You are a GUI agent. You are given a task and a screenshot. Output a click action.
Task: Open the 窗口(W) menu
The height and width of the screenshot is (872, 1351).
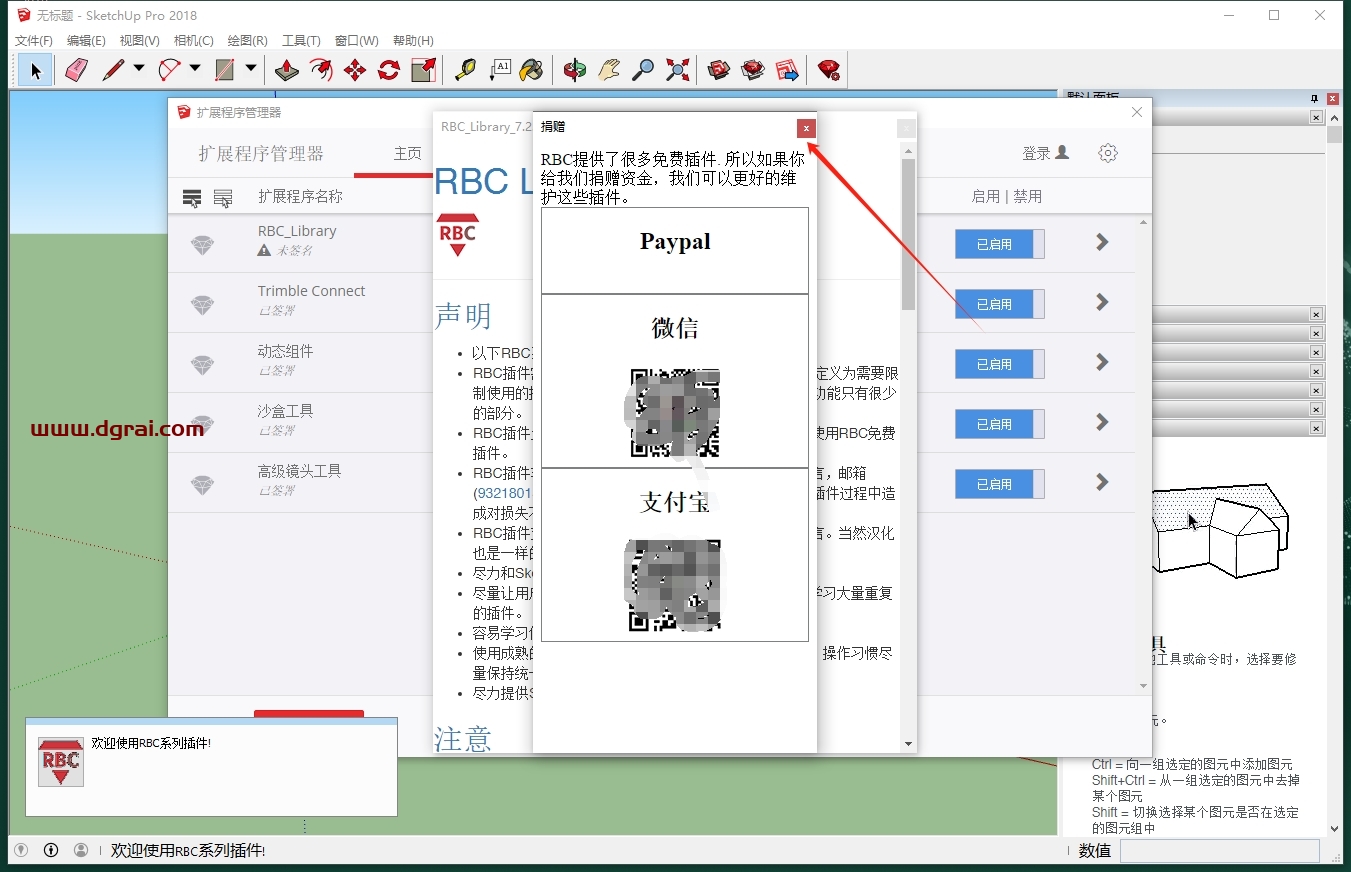point(356,41)
